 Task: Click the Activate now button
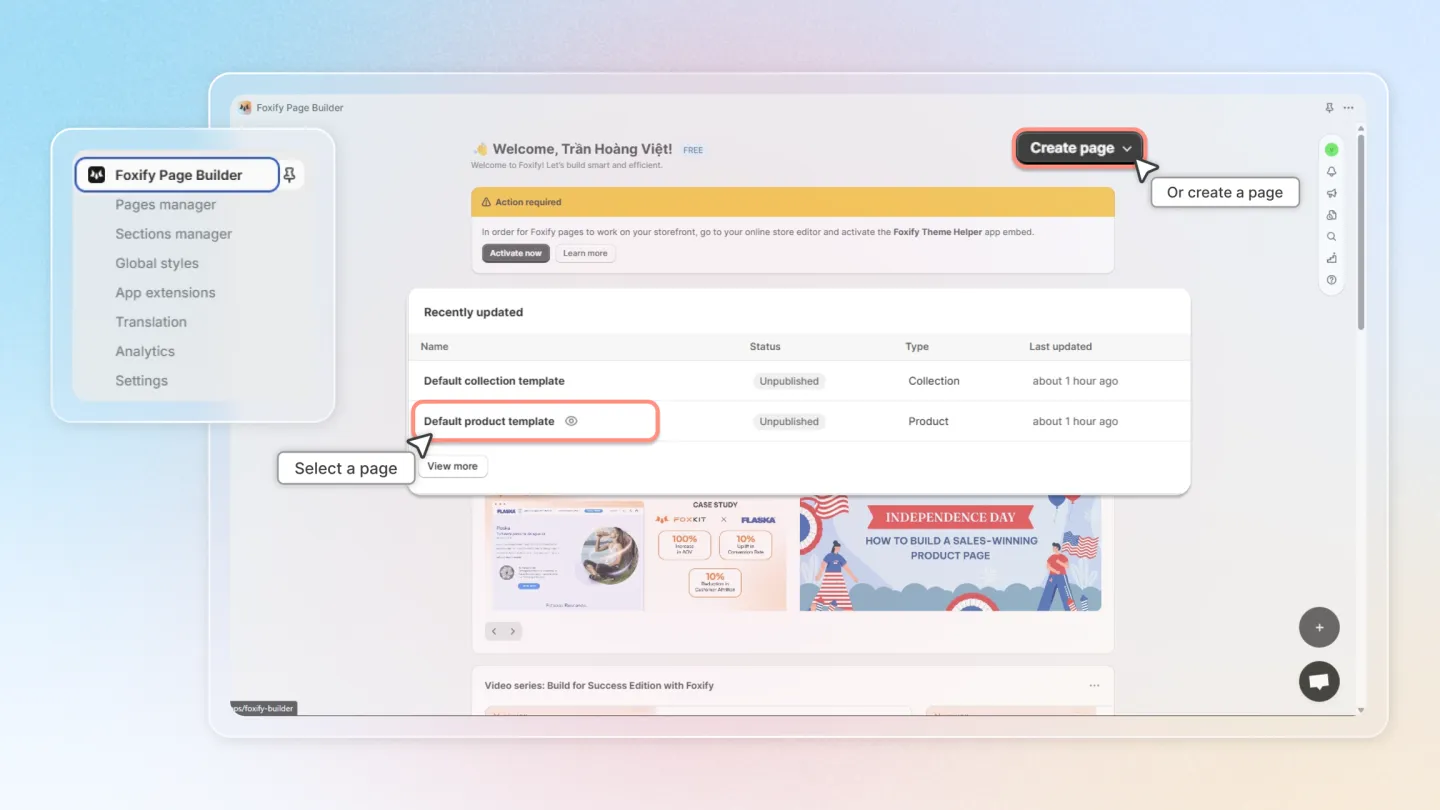pyautogui.click(x=516, y=253)
